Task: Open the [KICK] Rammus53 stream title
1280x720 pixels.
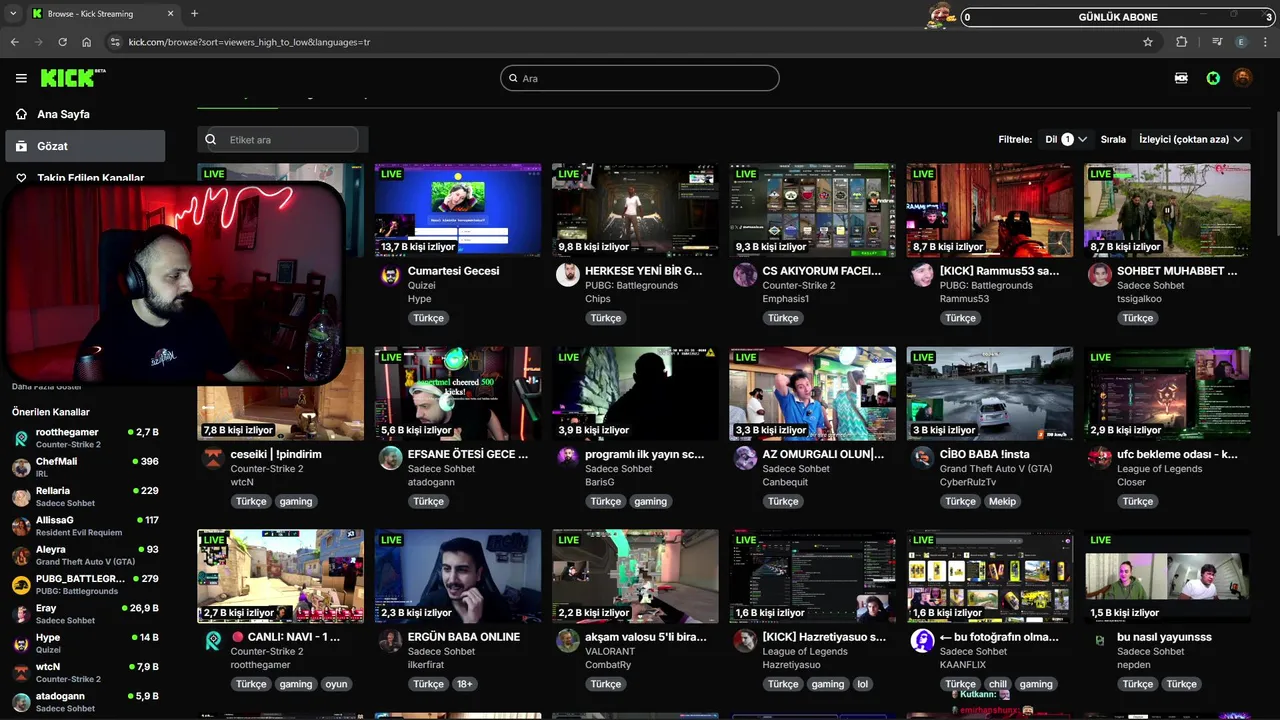Action: tap(1000, 271)
